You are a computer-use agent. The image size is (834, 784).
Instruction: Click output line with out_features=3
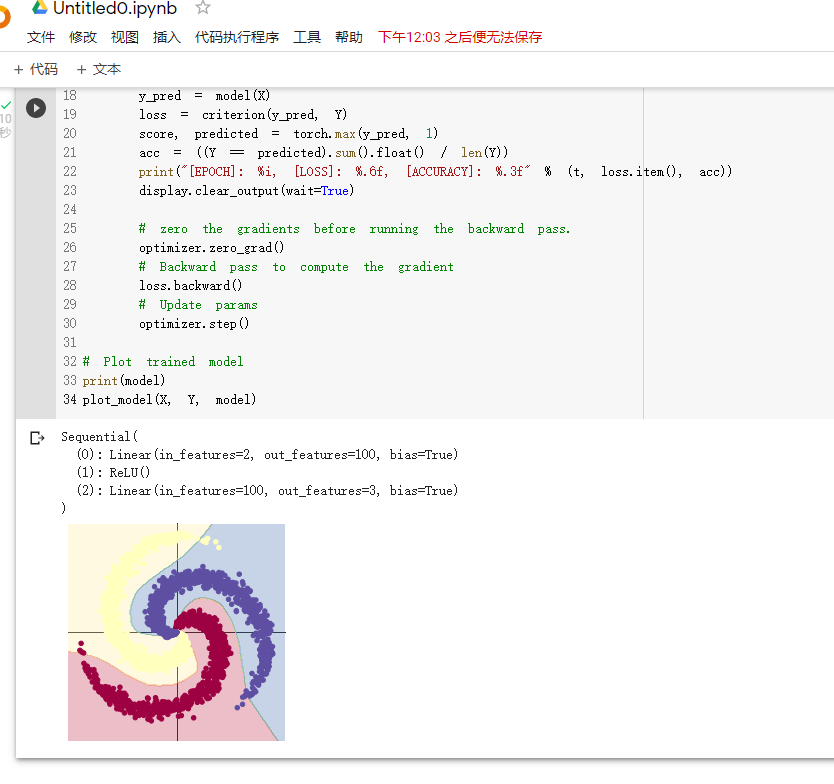(x=268, y=490)
